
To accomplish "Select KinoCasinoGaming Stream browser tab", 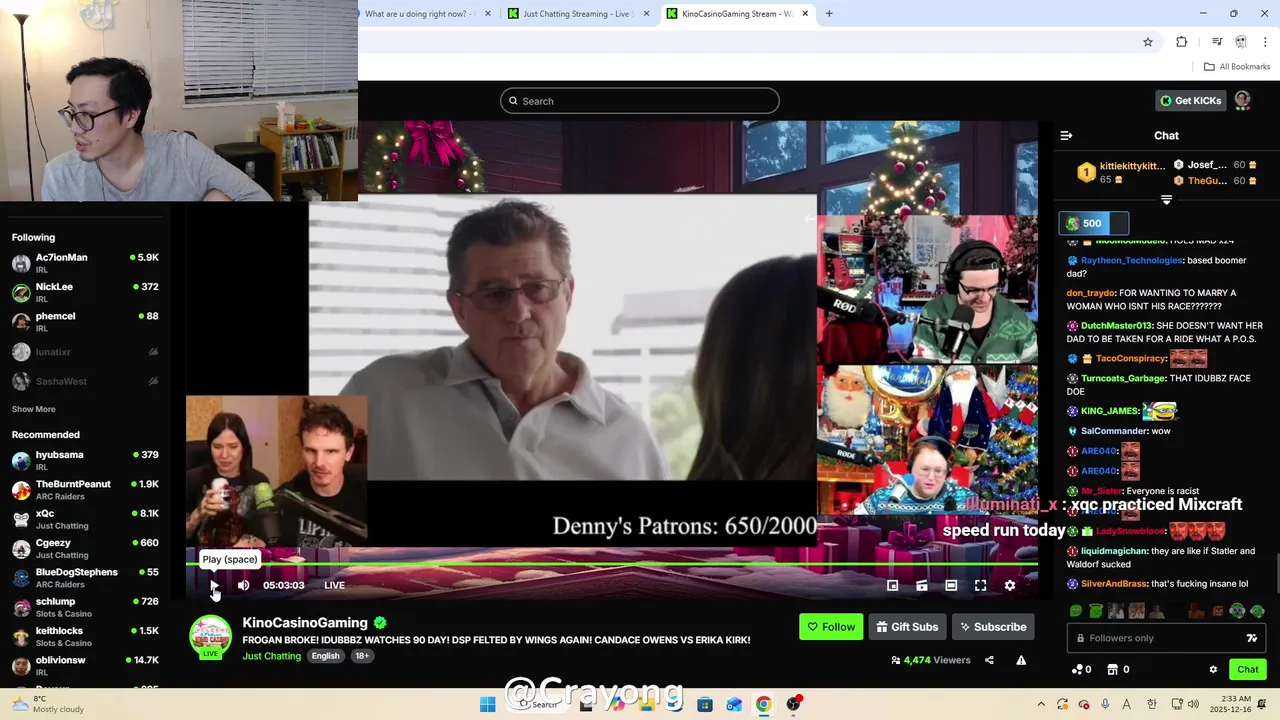I will tap(736, 14).
